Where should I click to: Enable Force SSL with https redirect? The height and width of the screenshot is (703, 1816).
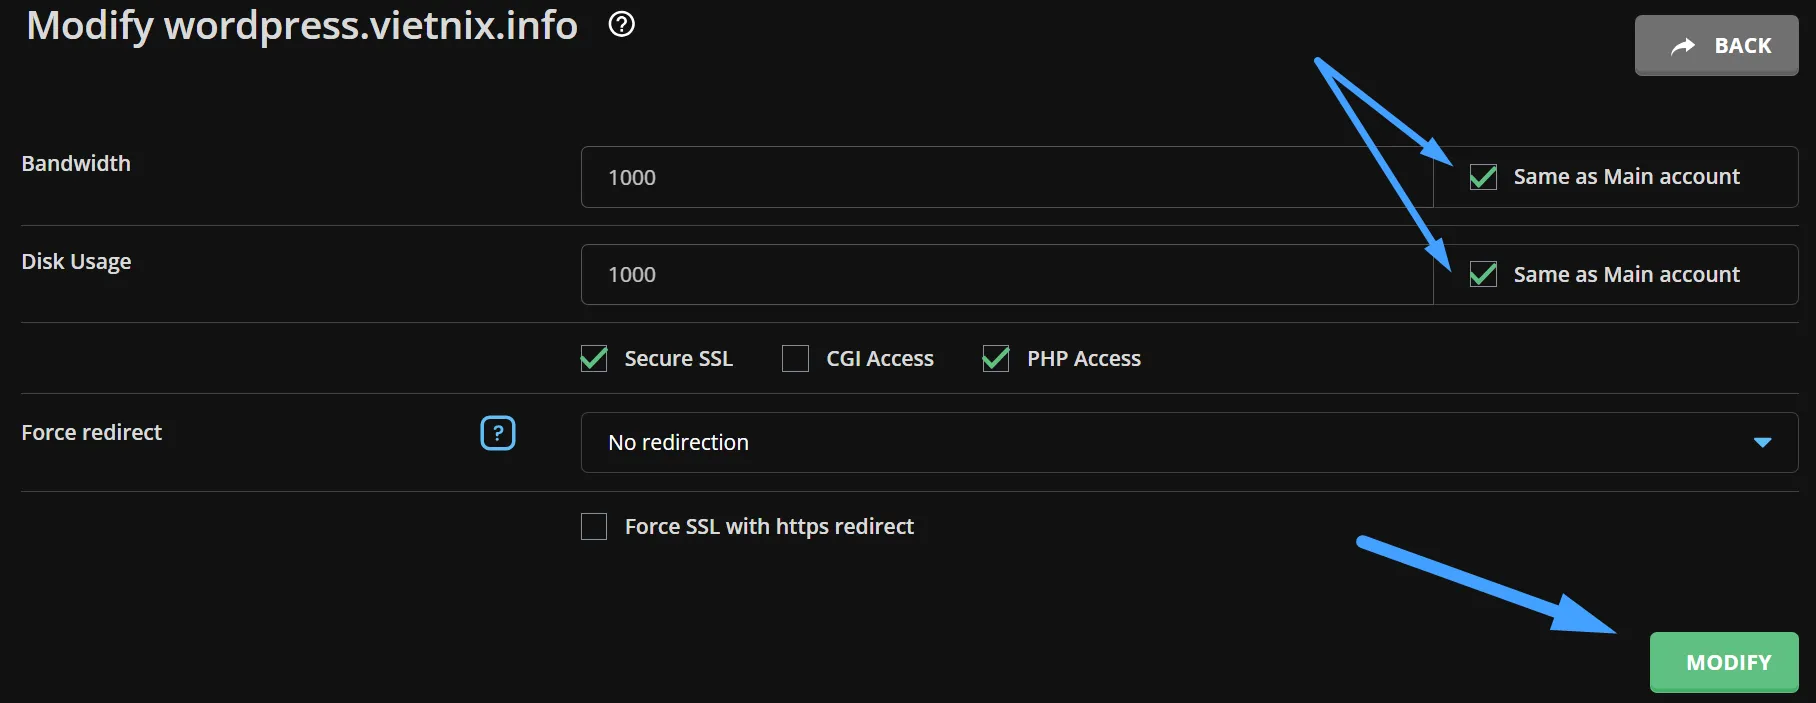tap(594, 526)
